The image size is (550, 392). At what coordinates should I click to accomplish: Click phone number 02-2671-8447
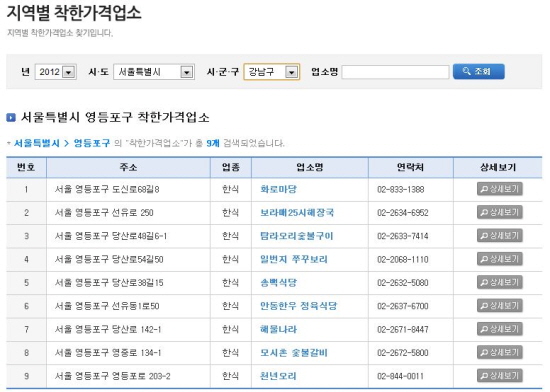(403, 330)
